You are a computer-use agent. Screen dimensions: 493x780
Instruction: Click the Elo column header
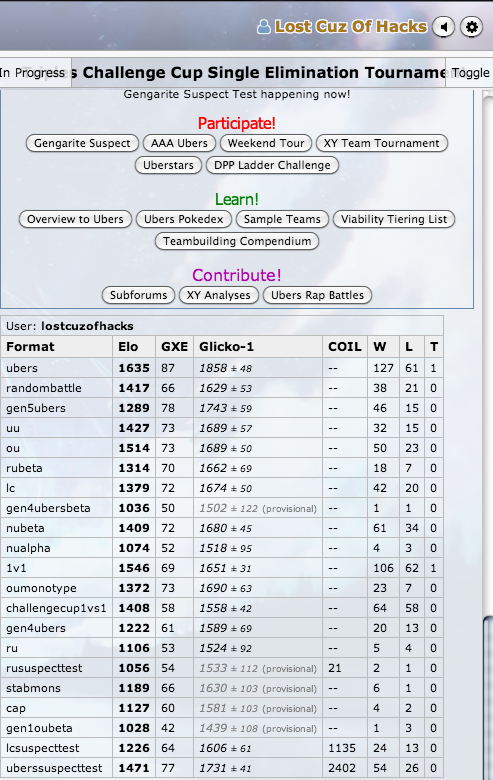click(x=134, y=347)
